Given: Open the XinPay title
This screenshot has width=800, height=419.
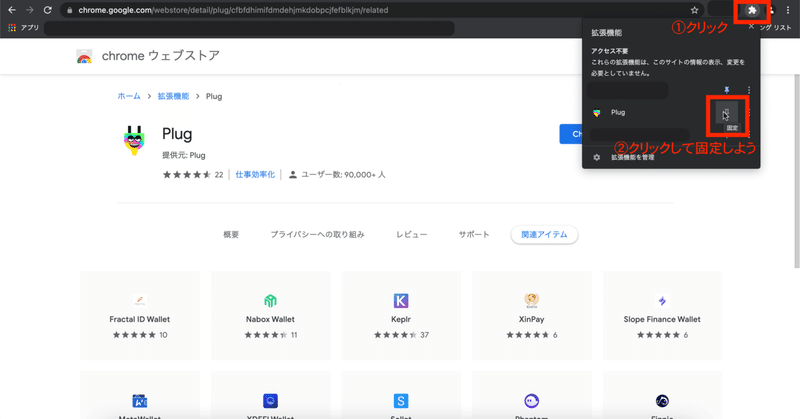Looking at the screenshot, I should [532, 319].
